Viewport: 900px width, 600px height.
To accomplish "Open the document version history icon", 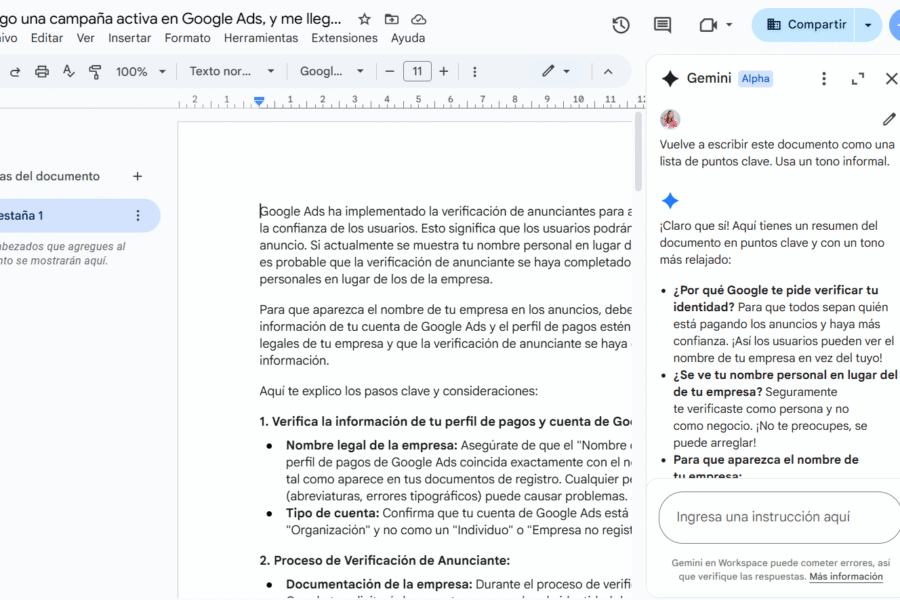I will point(620,25).
